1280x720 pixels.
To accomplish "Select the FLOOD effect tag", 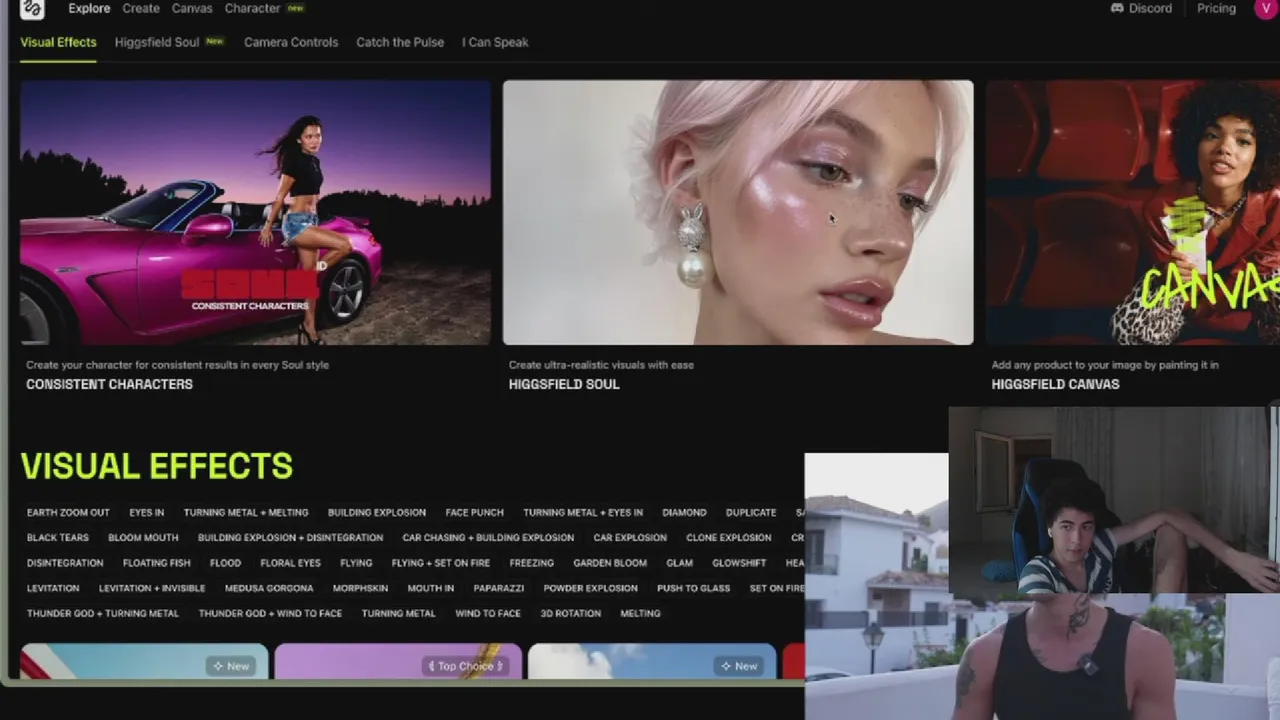I will coord(225,563).
